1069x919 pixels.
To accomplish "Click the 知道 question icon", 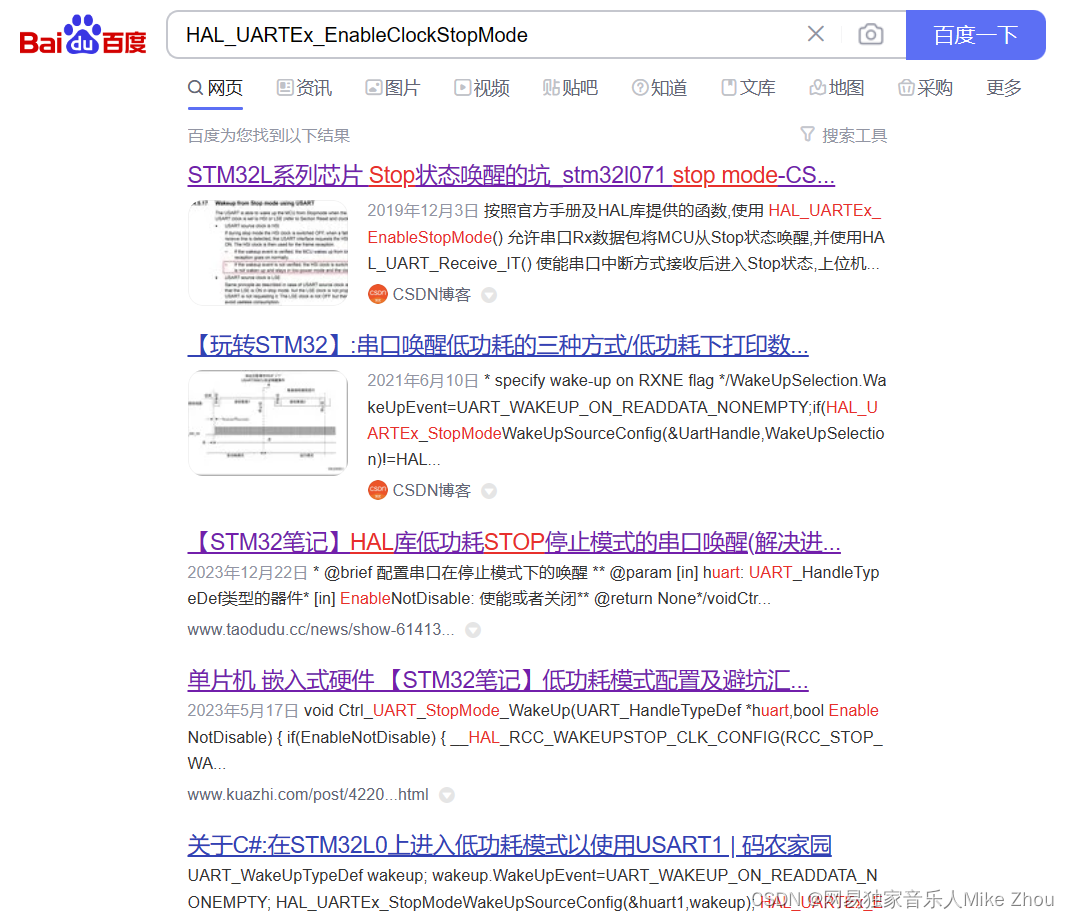I will (640, 88).
